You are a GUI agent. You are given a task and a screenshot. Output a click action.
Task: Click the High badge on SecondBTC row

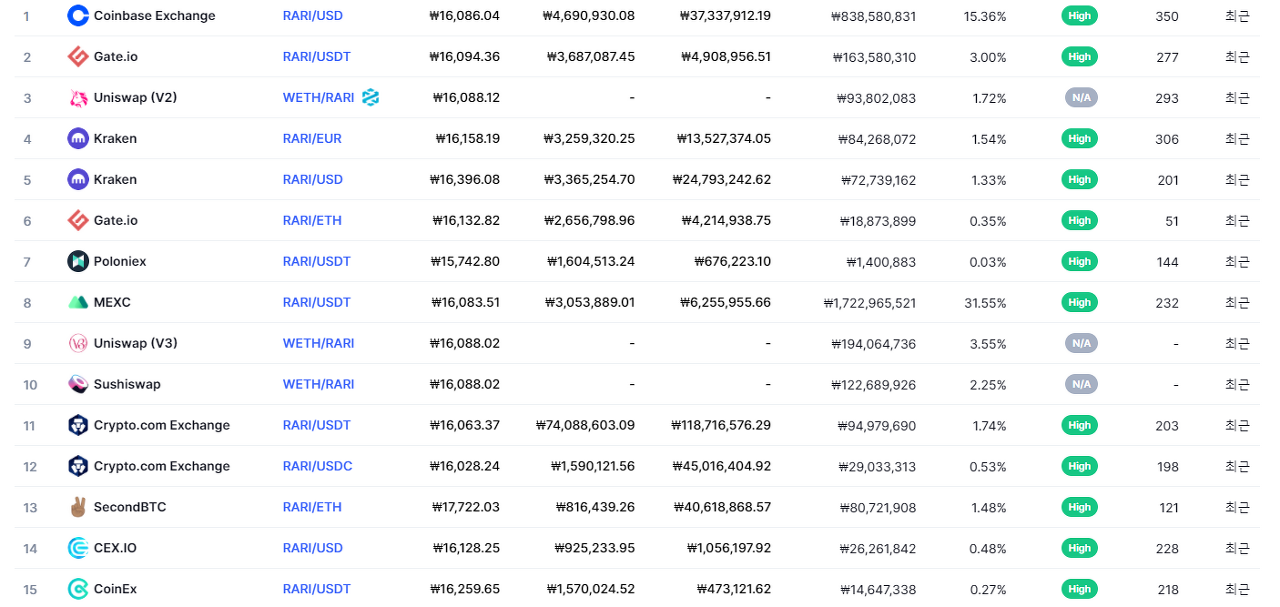1080,508
